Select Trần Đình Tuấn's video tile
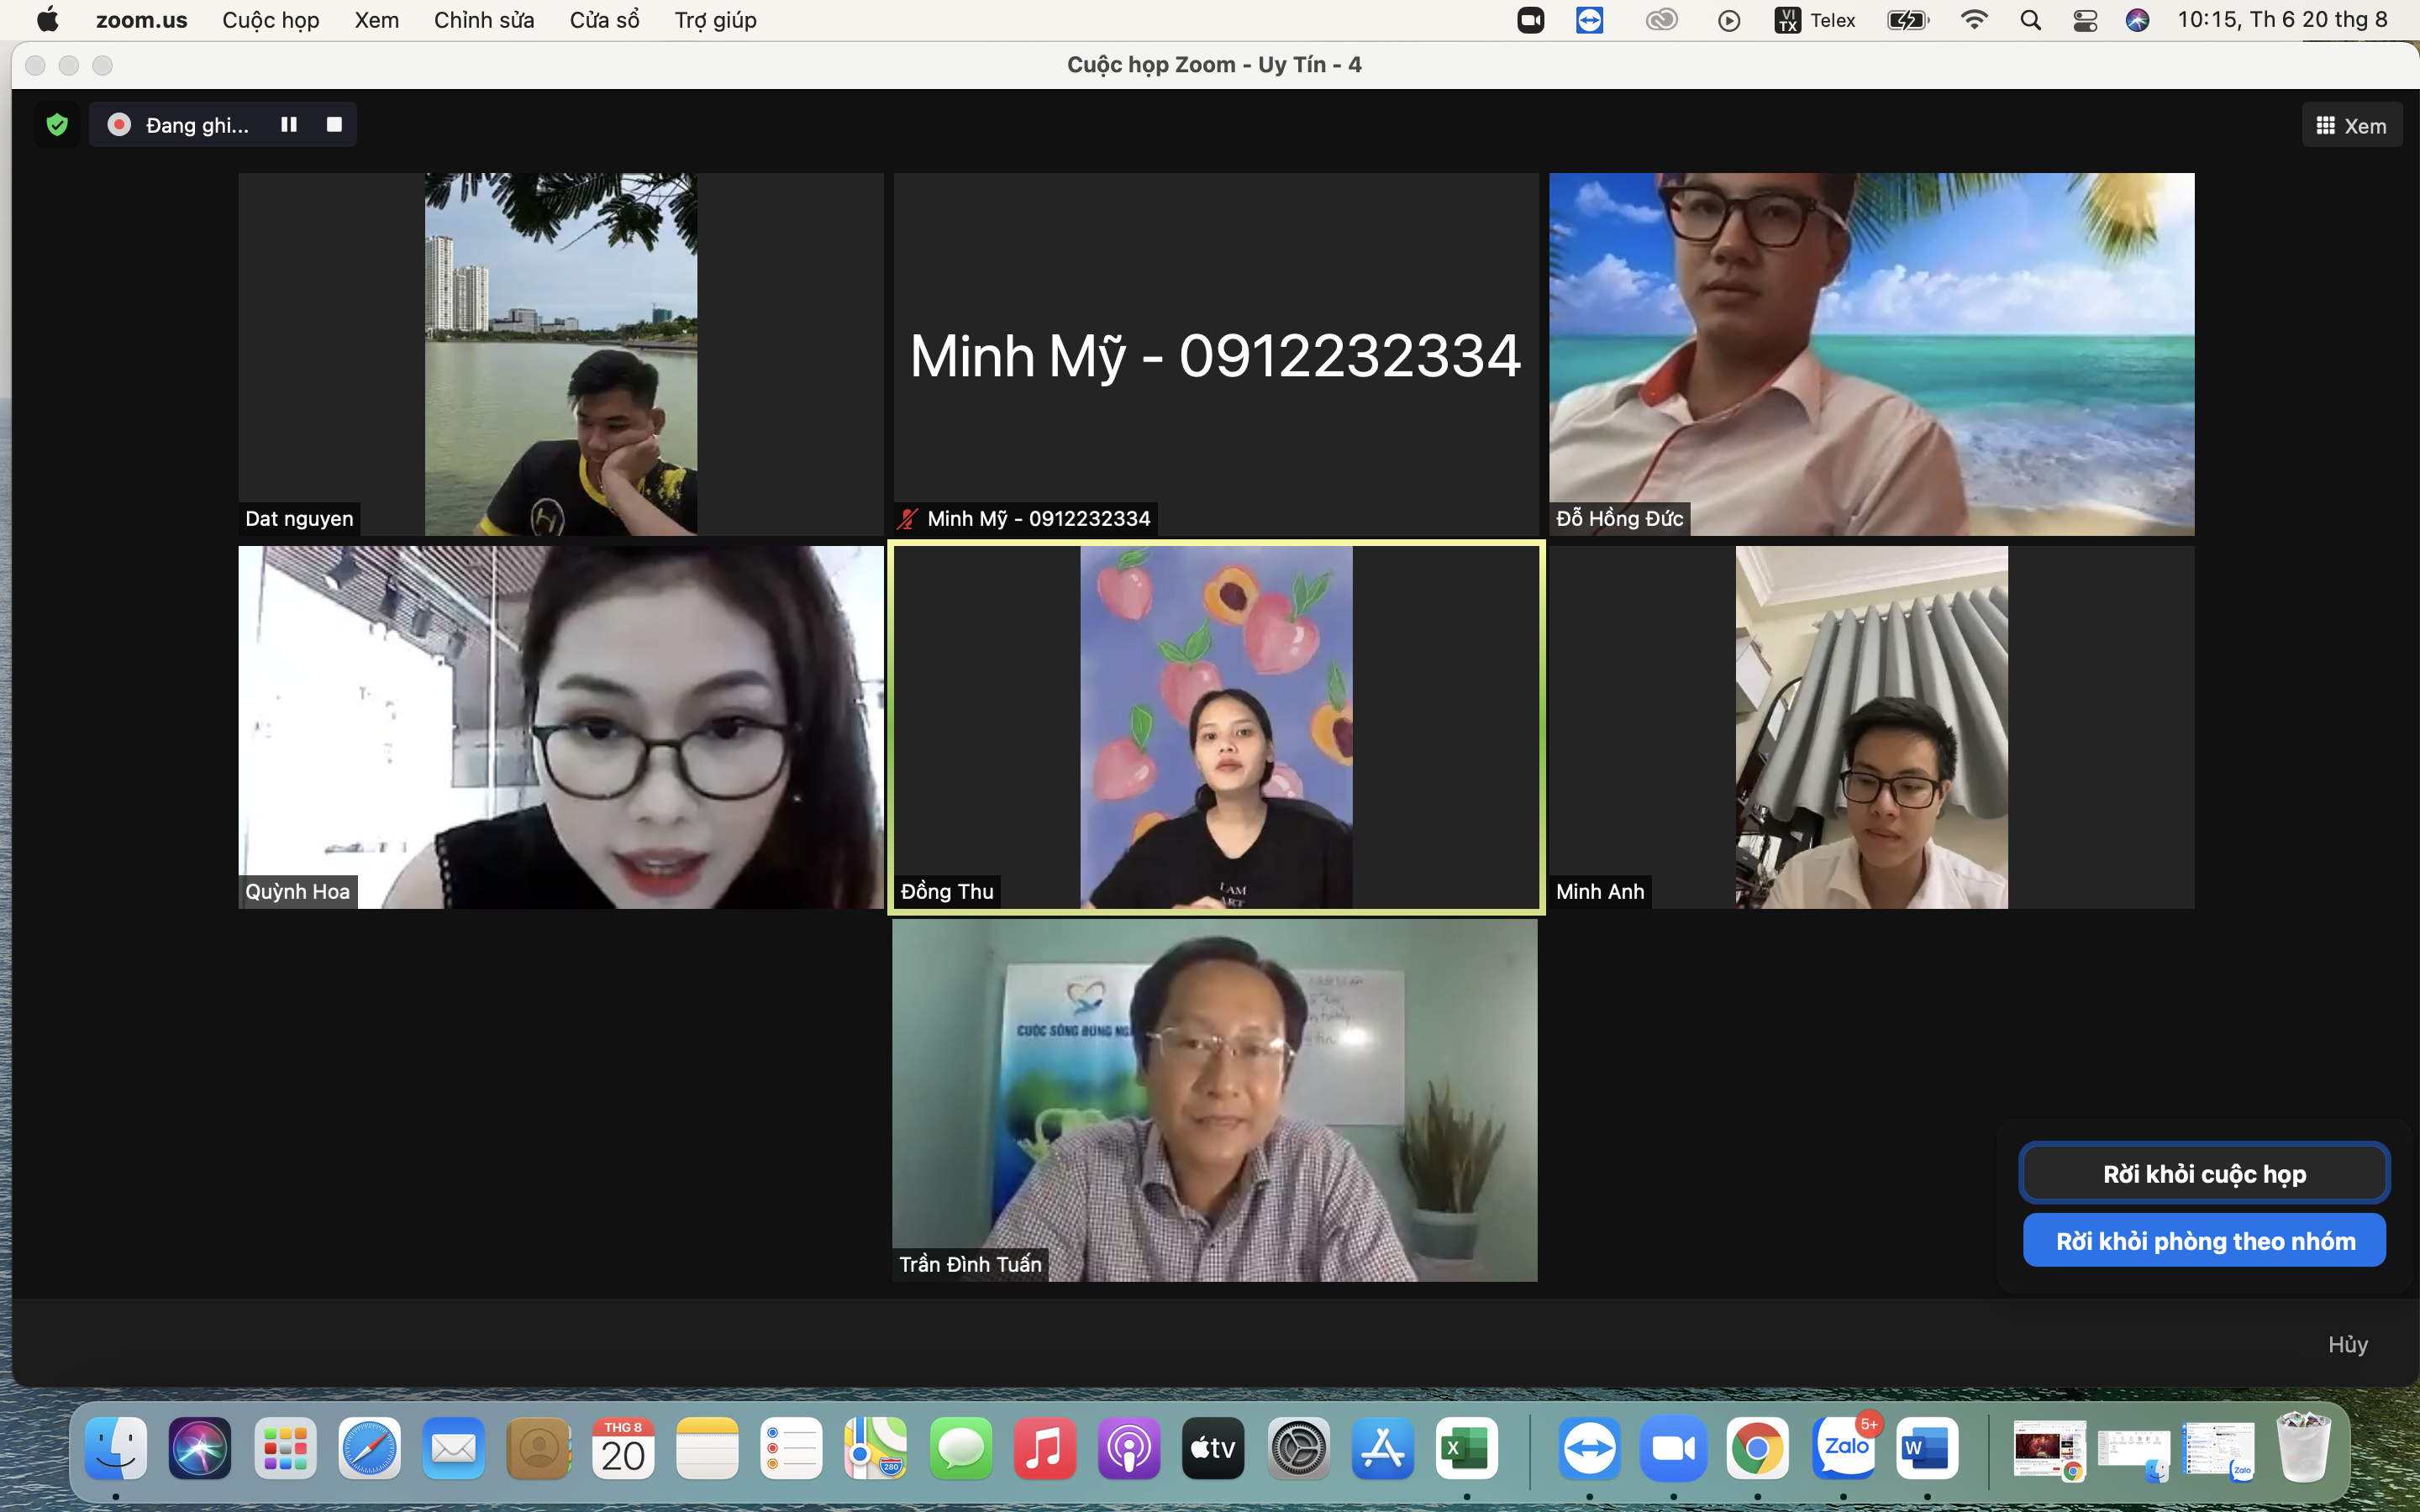 coord(1214,1100)
